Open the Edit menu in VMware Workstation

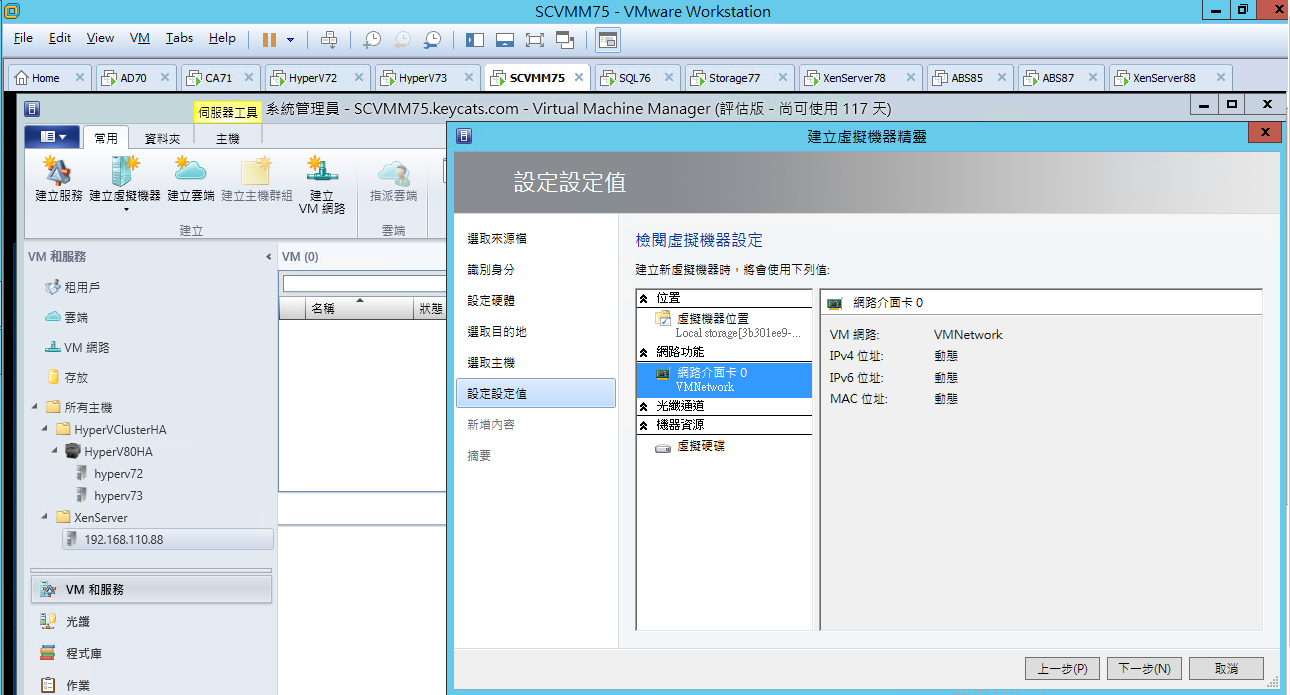coord(60,38)
